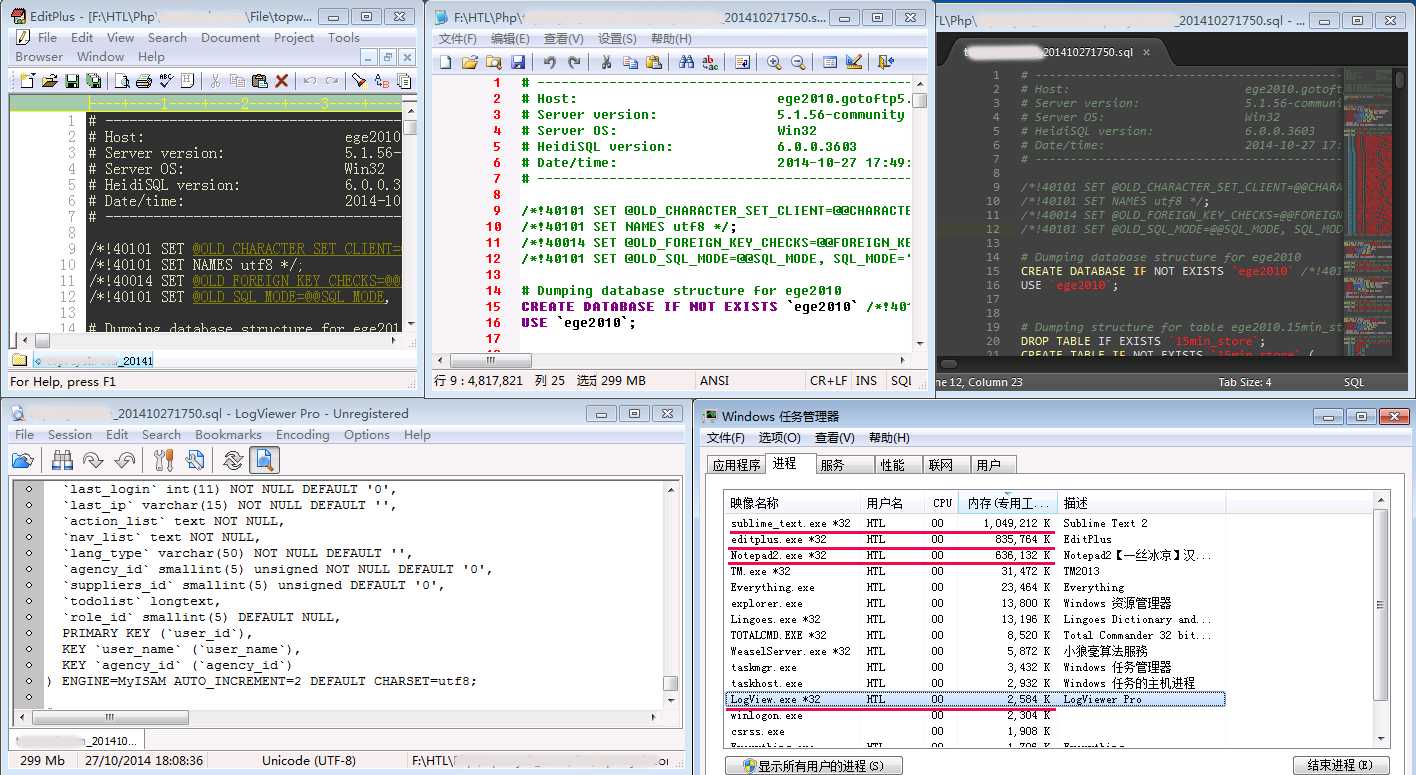Click the Replace ab-ac icon in Notepad2
The height and width of the screenshot is (775, 1416).
(711, 62)
